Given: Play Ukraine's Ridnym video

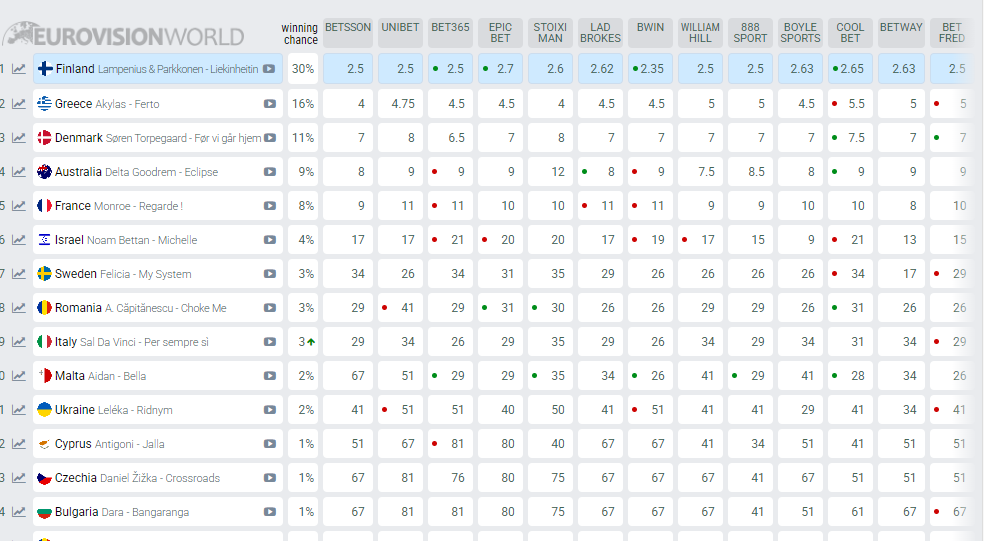Looking at the screenshot, I should [270, 410].
